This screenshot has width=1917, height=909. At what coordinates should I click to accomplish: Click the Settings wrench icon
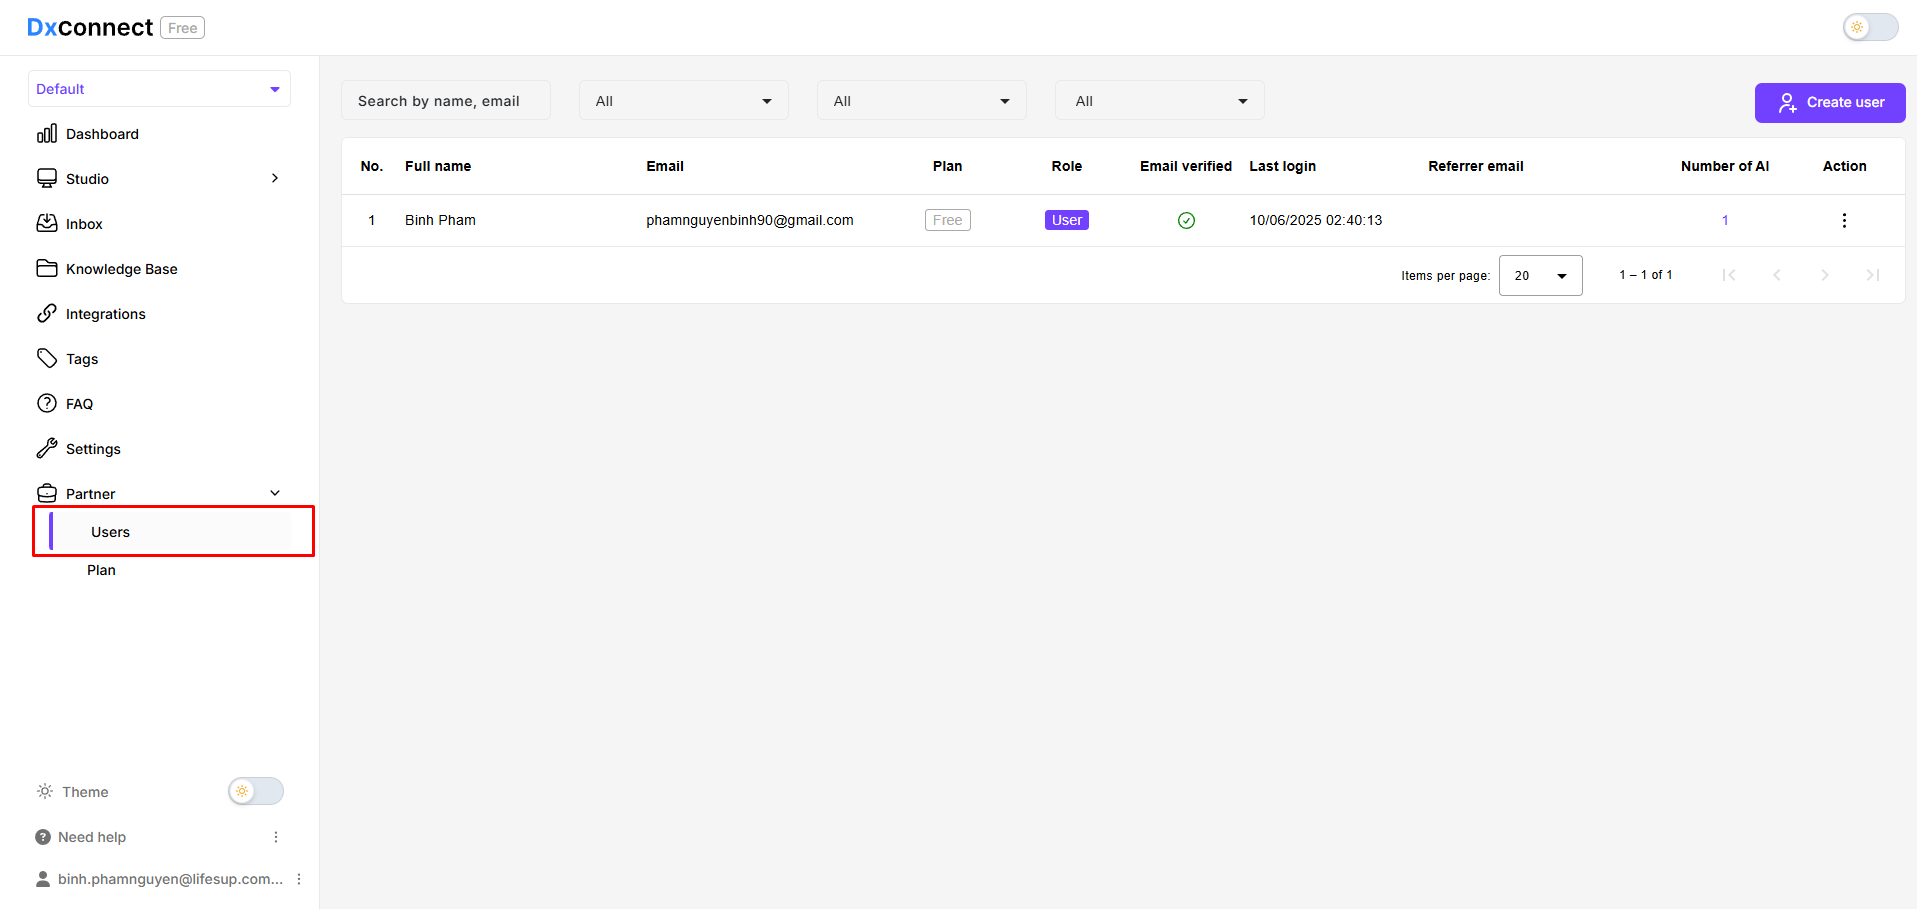47,448
